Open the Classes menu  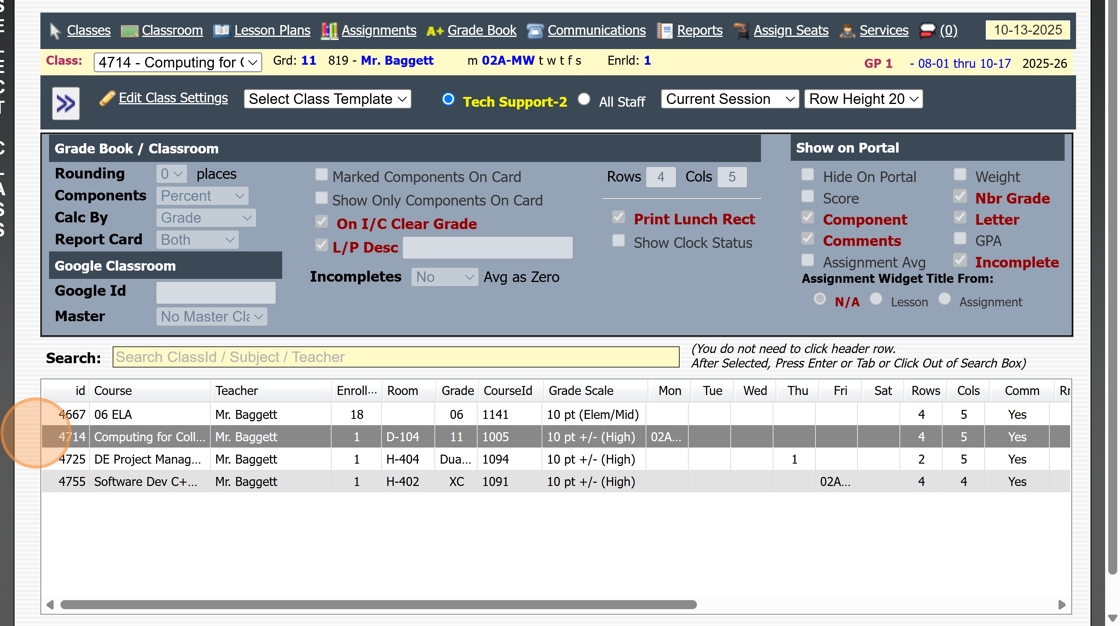point(89,30)
